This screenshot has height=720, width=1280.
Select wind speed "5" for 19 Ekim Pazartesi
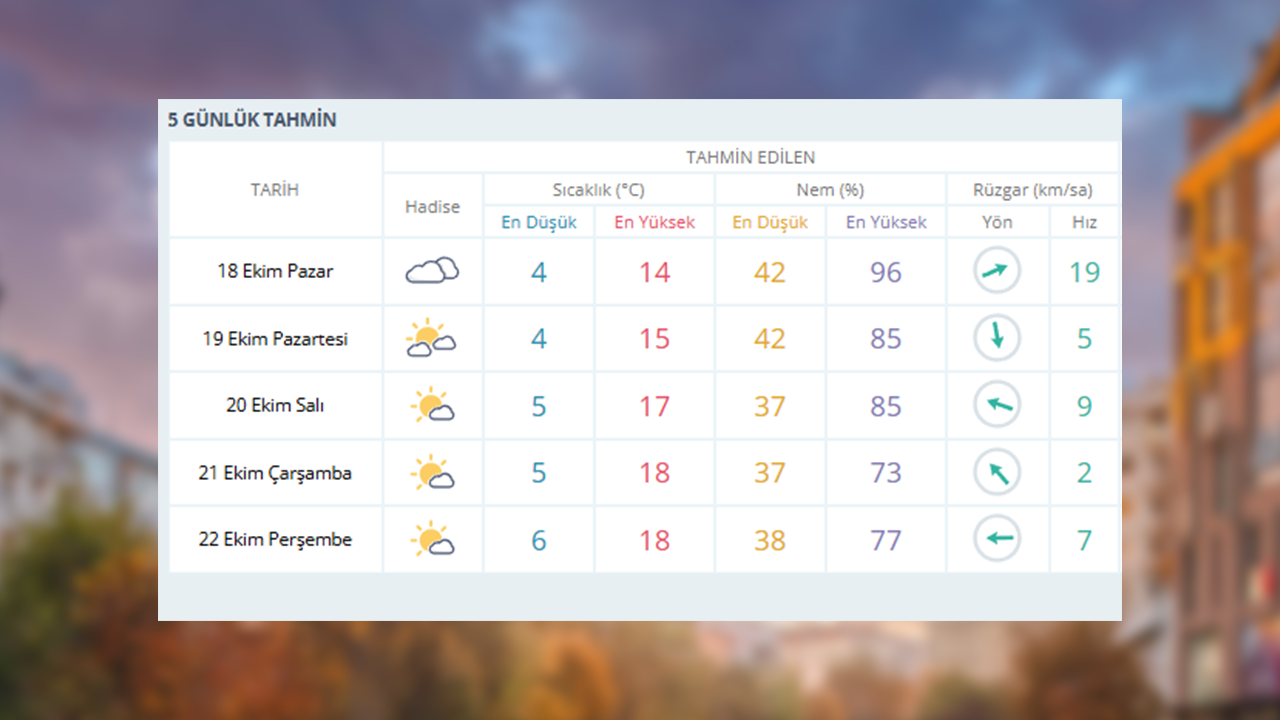[1084, 339]
